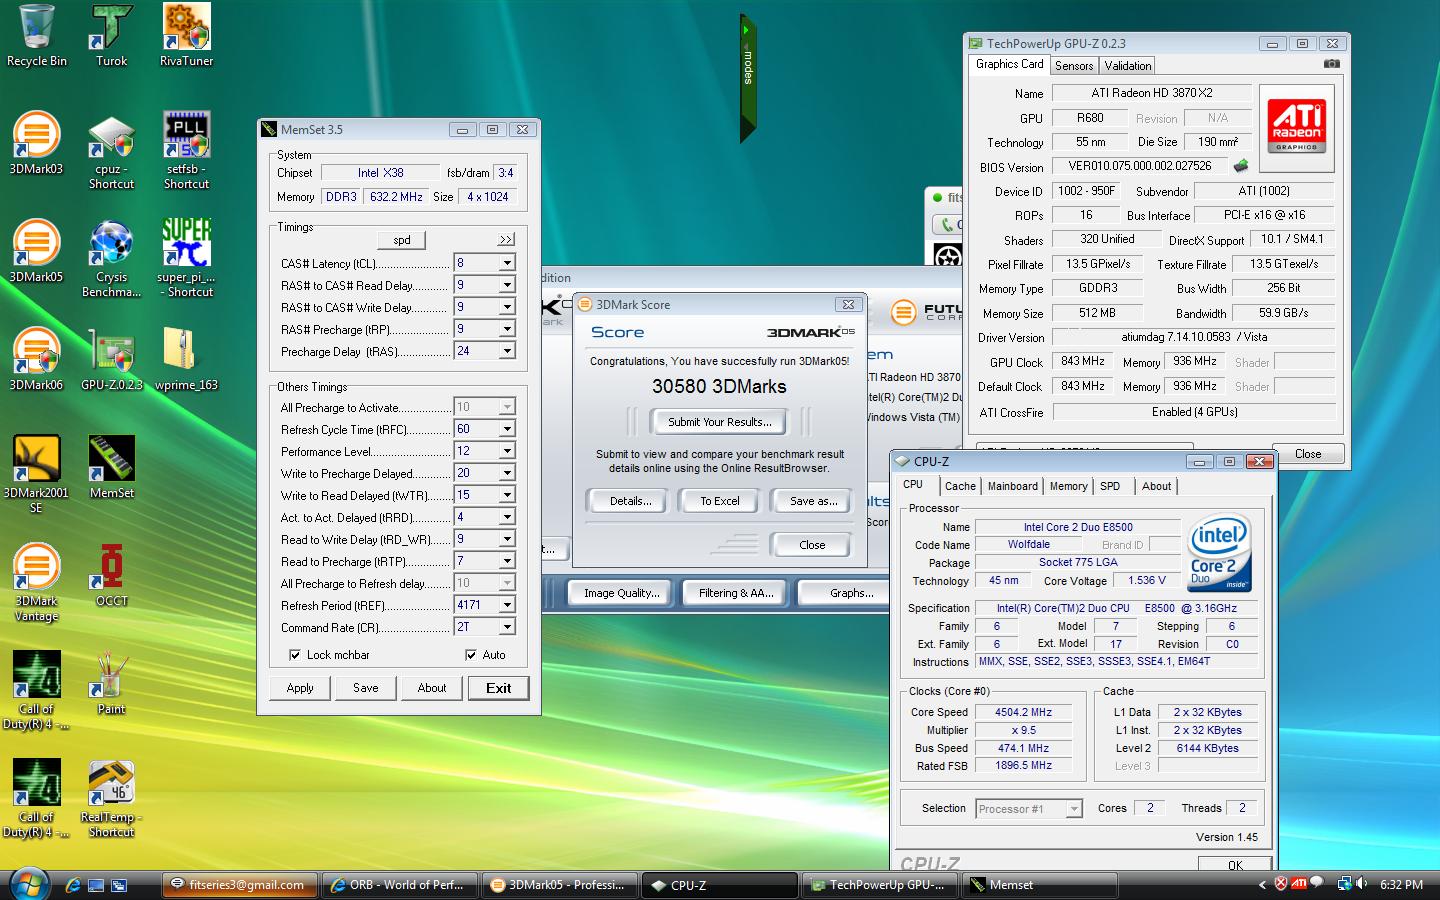Open RAS# to CAS# Read Delay dropdown
Screen dimensions: 1440x900
point(507,285)
